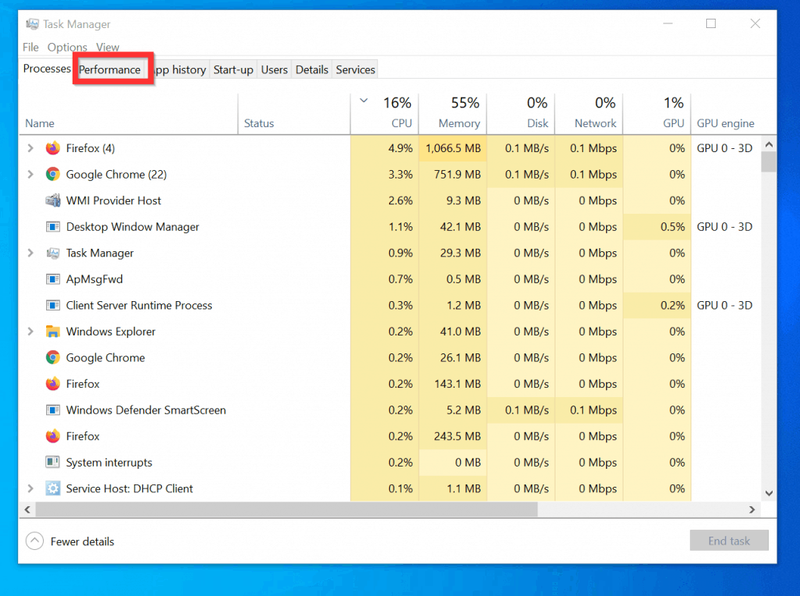The image size is (800, 596).
Task: Click the vertical scrollbar thumb
Action: (769, 162)
